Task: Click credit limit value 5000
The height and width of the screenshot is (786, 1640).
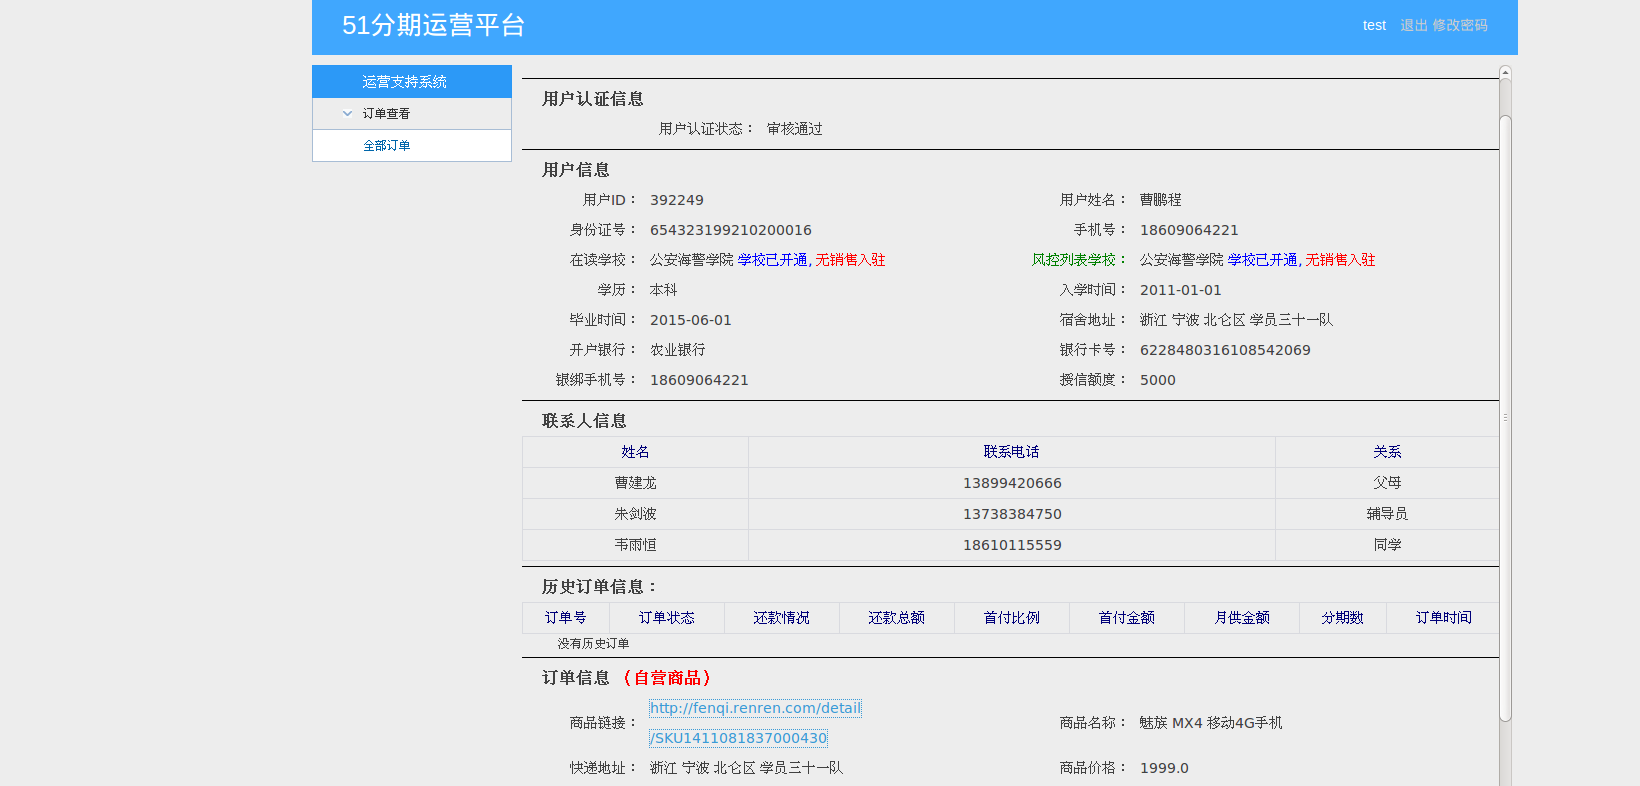Action: tap(1158, 380)
